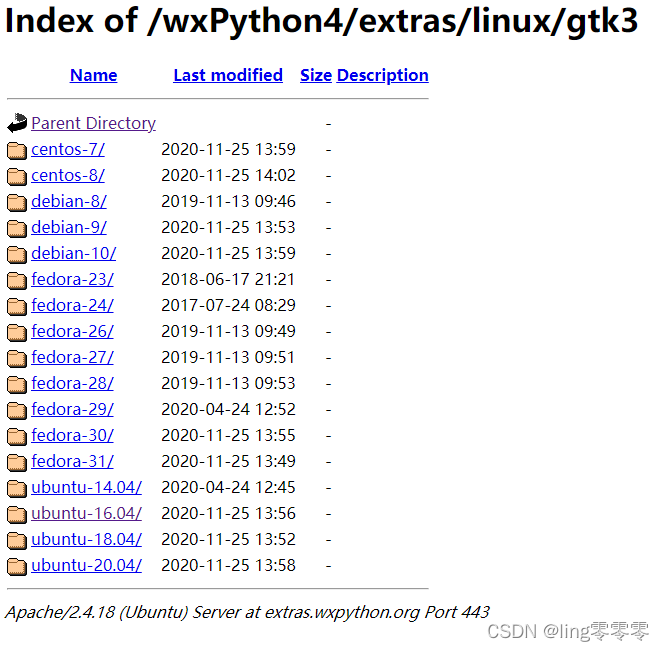664x651 pixels.
Task: Open the fedora-29/ directory link
Action: (72, 410)
